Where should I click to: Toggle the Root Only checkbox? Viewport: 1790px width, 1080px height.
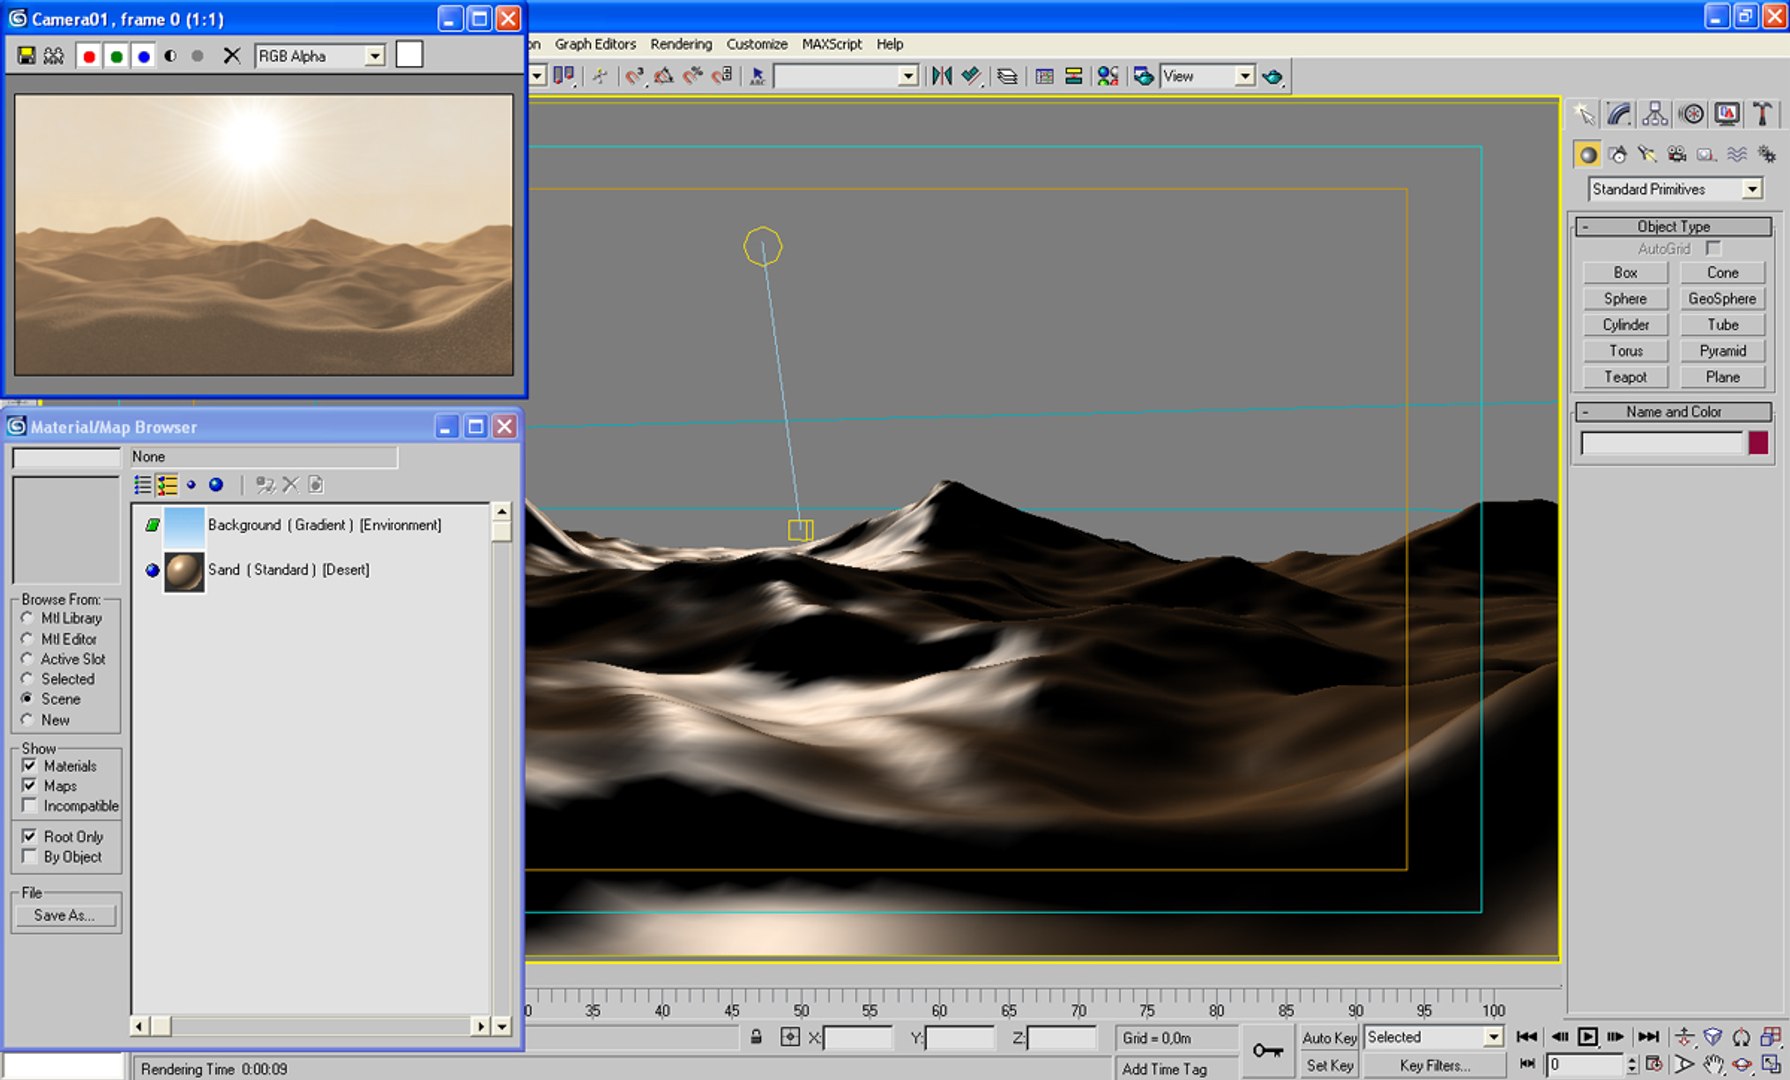pyautogui.click(x=29, y=836)
